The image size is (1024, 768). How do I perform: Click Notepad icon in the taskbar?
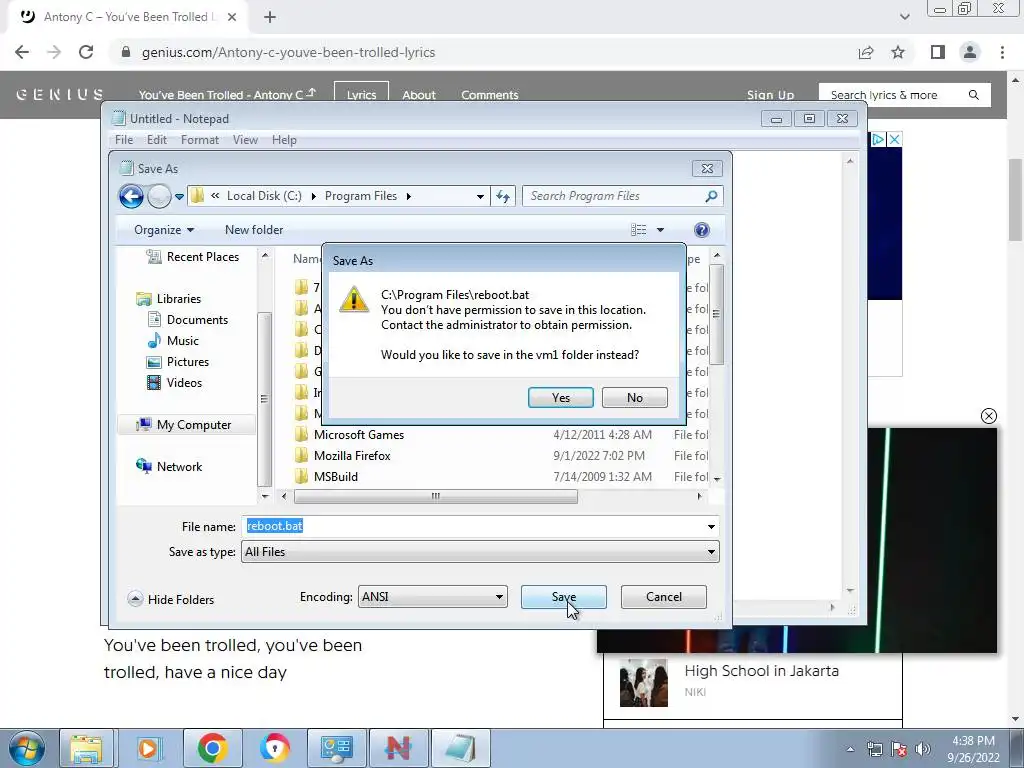coord(460,748)
